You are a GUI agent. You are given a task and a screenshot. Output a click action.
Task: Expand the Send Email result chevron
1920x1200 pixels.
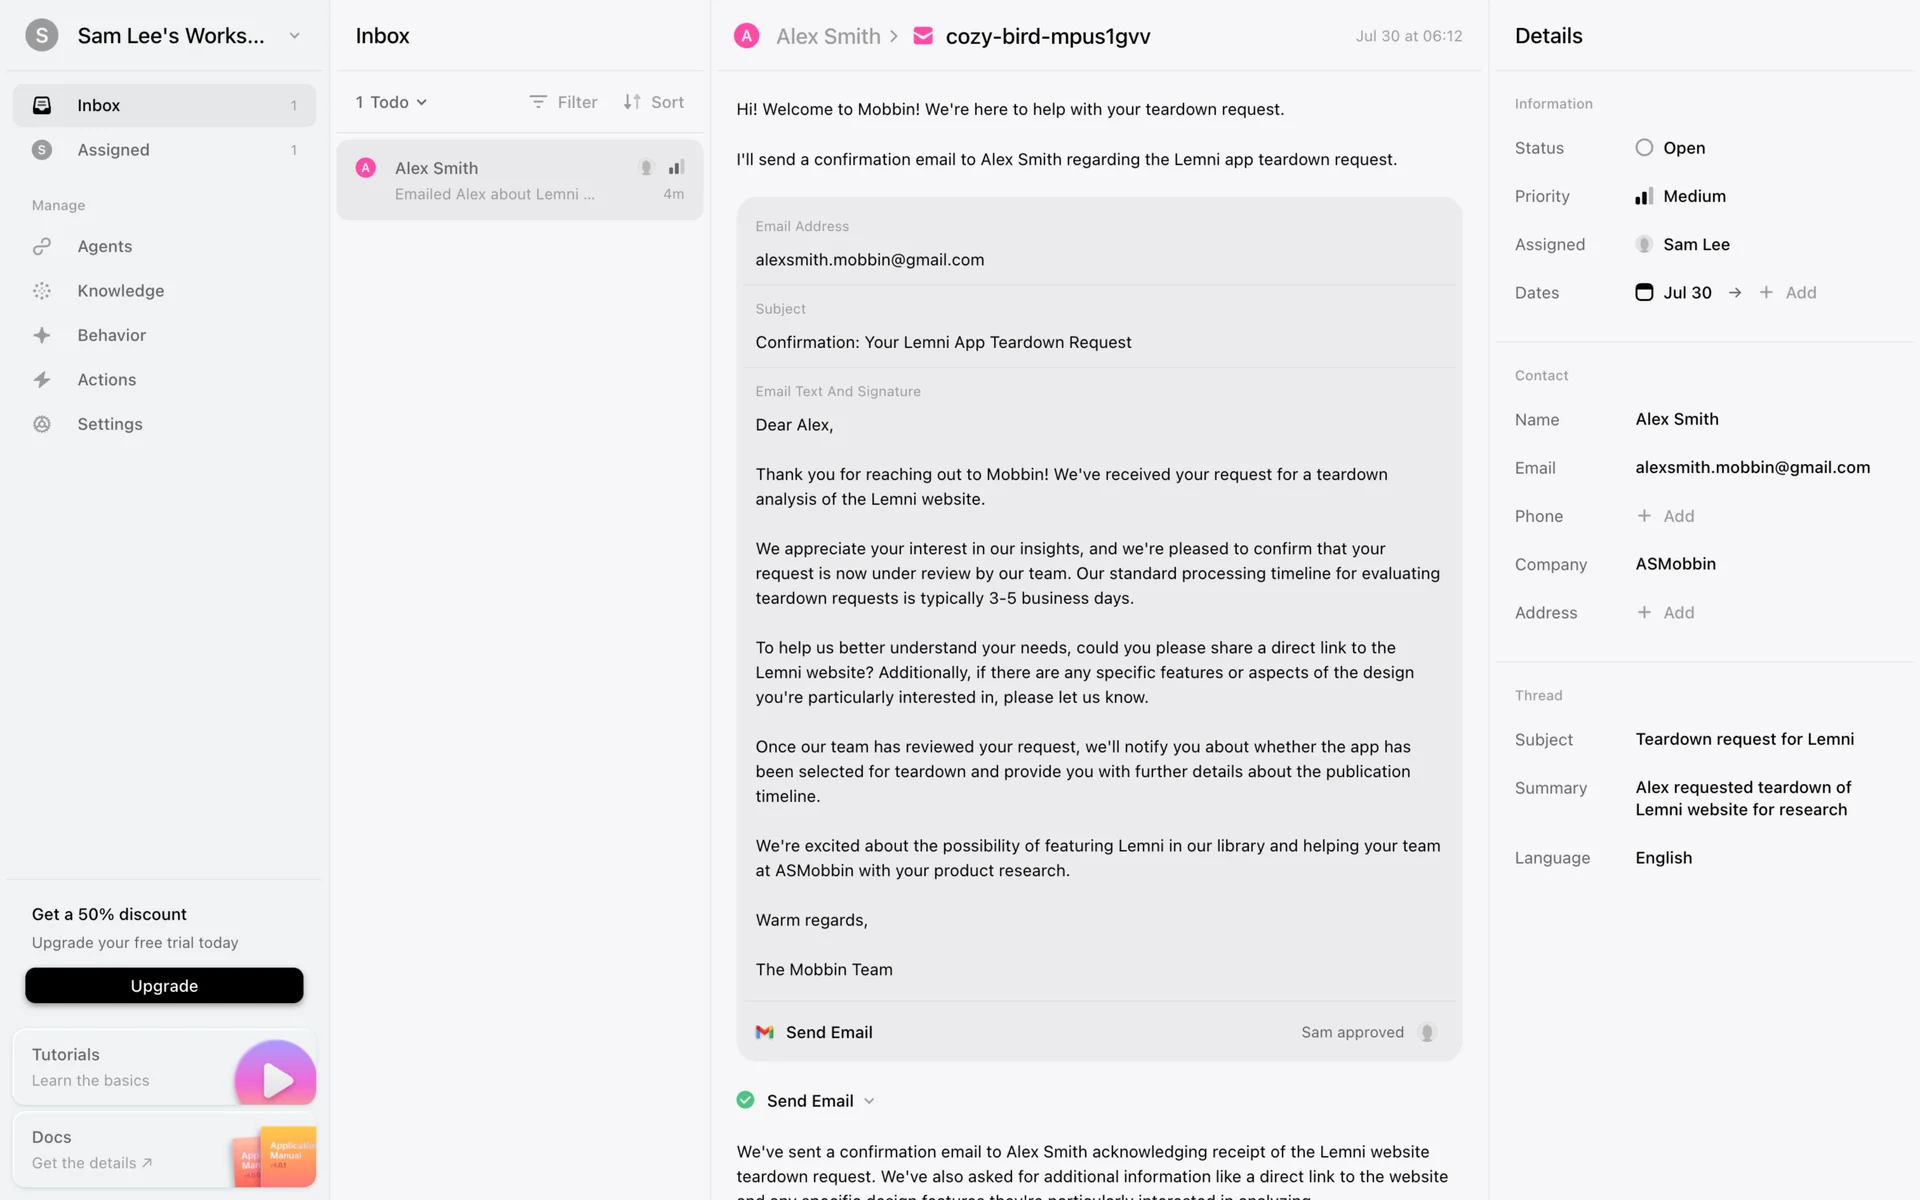point(869,1101)
